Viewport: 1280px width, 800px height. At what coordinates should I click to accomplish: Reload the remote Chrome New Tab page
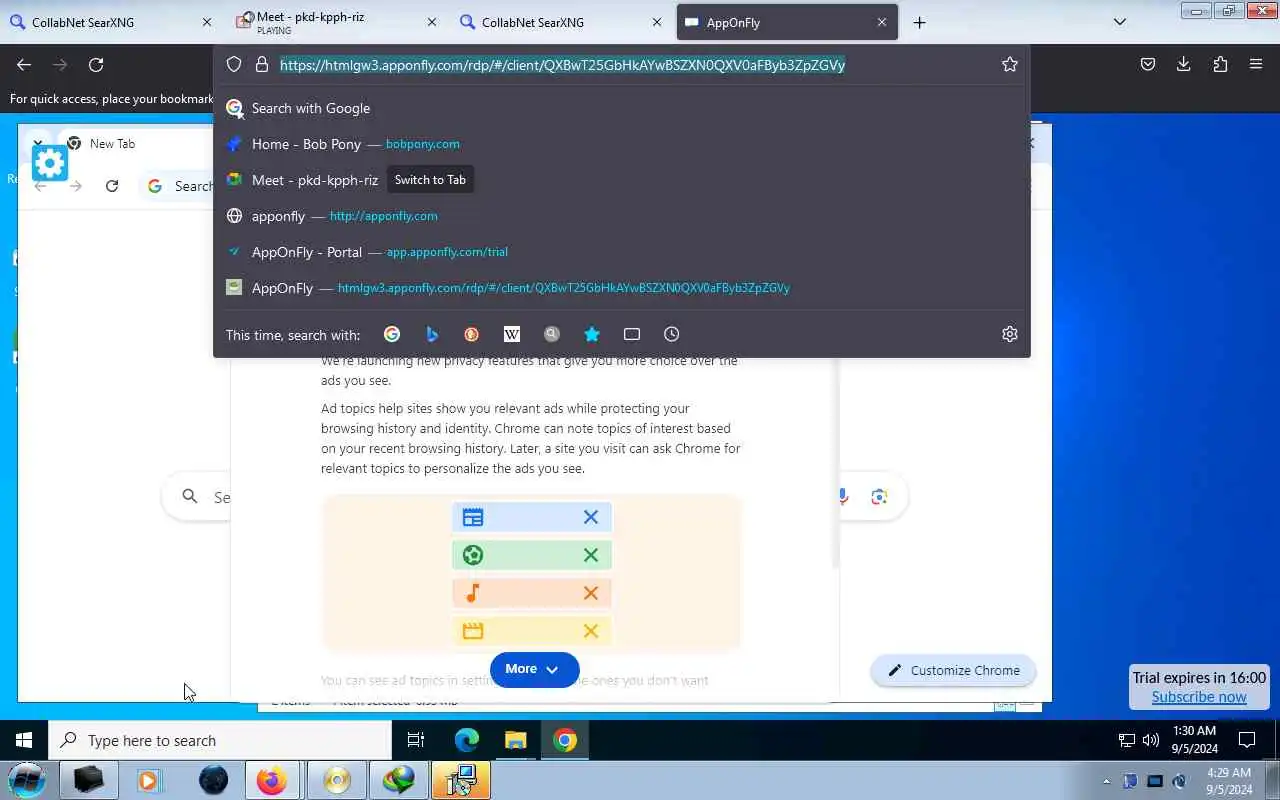coord(112,186)
